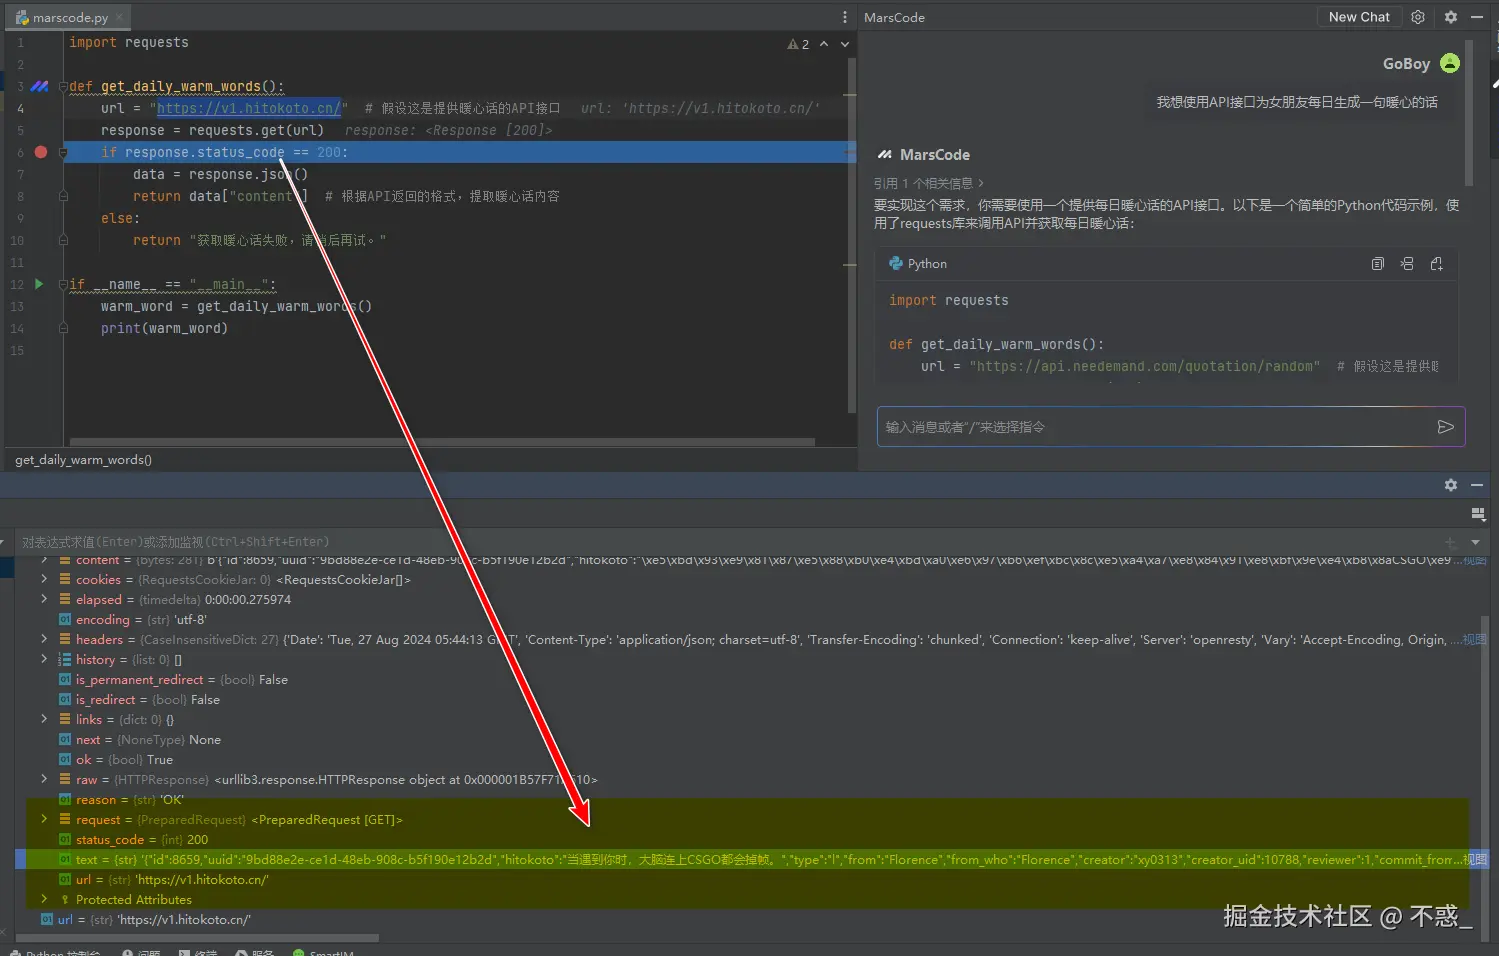Select the marscode.py editor tab
The image size is (1499, 956).
point(69,17)
